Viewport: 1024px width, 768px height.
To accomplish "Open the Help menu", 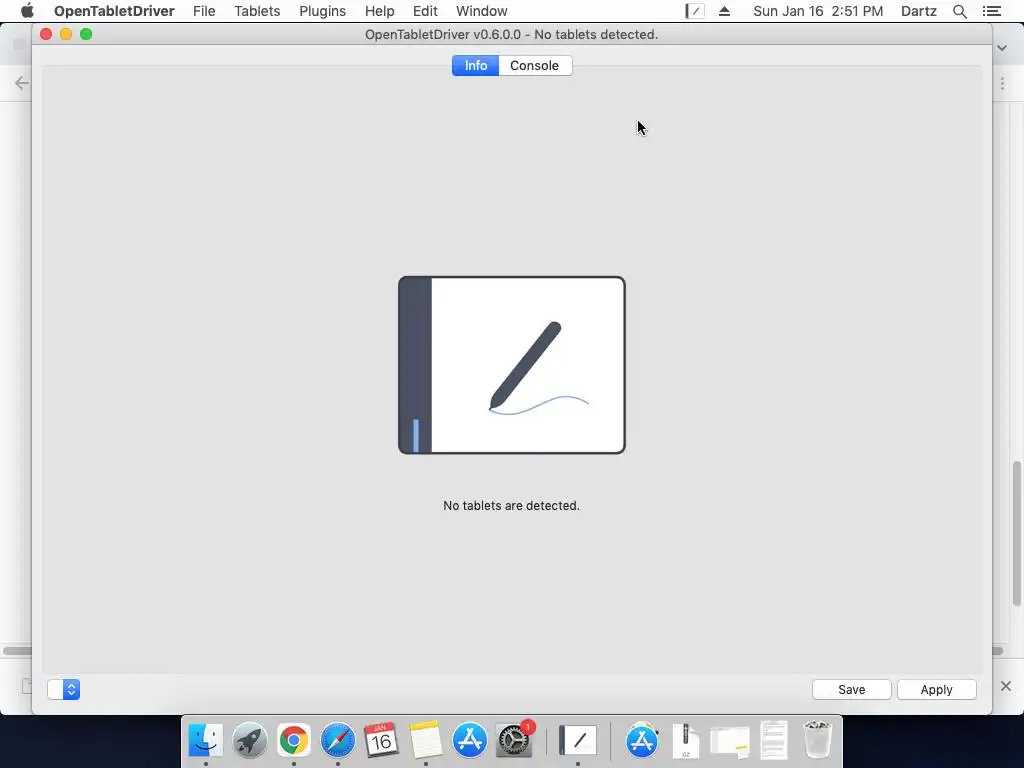I will 379,11.
